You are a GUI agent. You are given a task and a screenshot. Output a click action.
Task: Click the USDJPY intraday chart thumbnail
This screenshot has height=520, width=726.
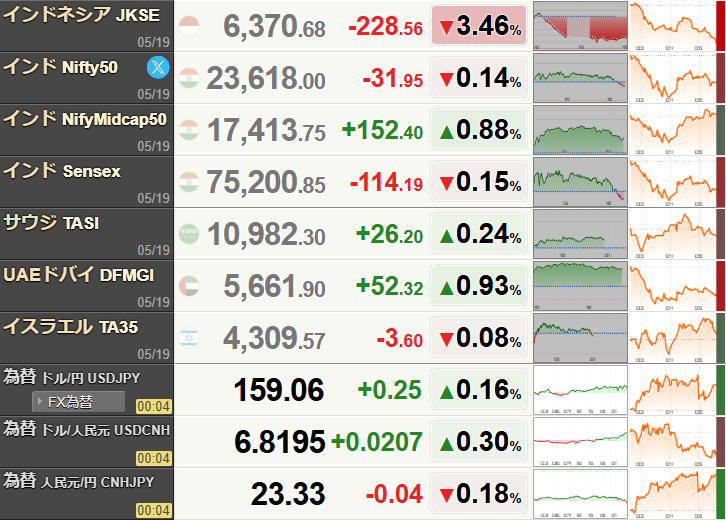point(580,390)
